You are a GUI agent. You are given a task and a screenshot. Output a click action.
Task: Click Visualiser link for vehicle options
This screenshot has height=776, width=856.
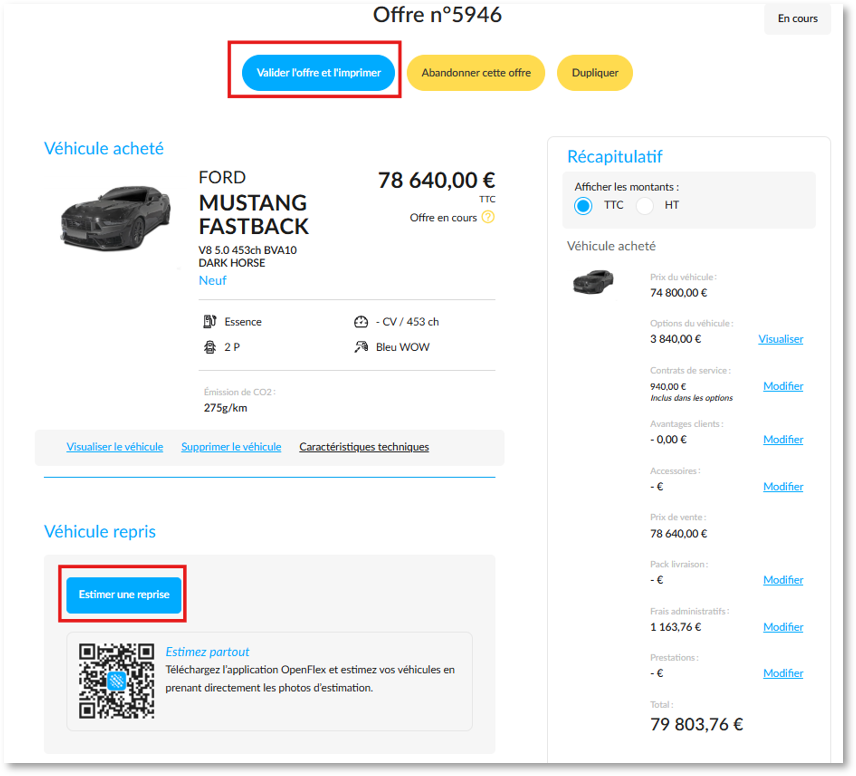(781, 339)
